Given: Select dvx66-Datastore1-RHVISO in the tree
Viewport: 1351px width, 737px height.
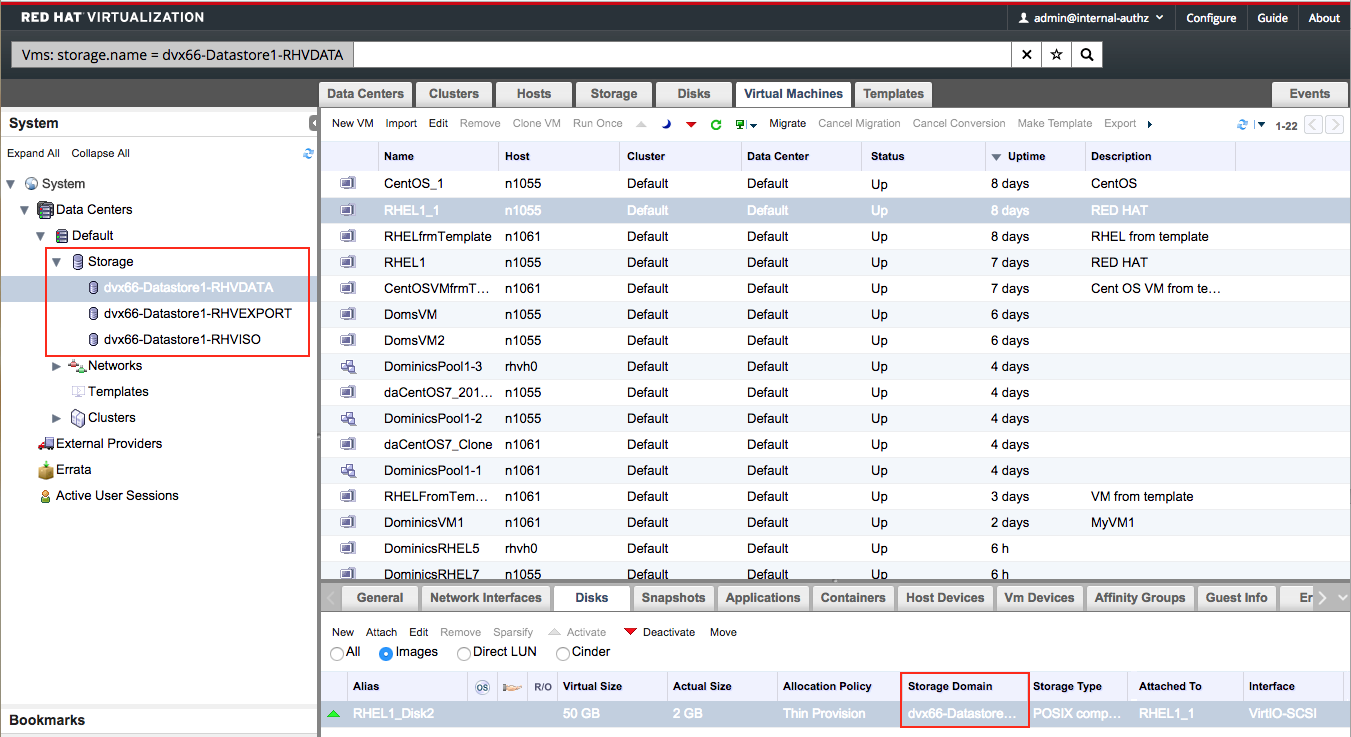Looking at the screenshot, I should tap(182, 340).
